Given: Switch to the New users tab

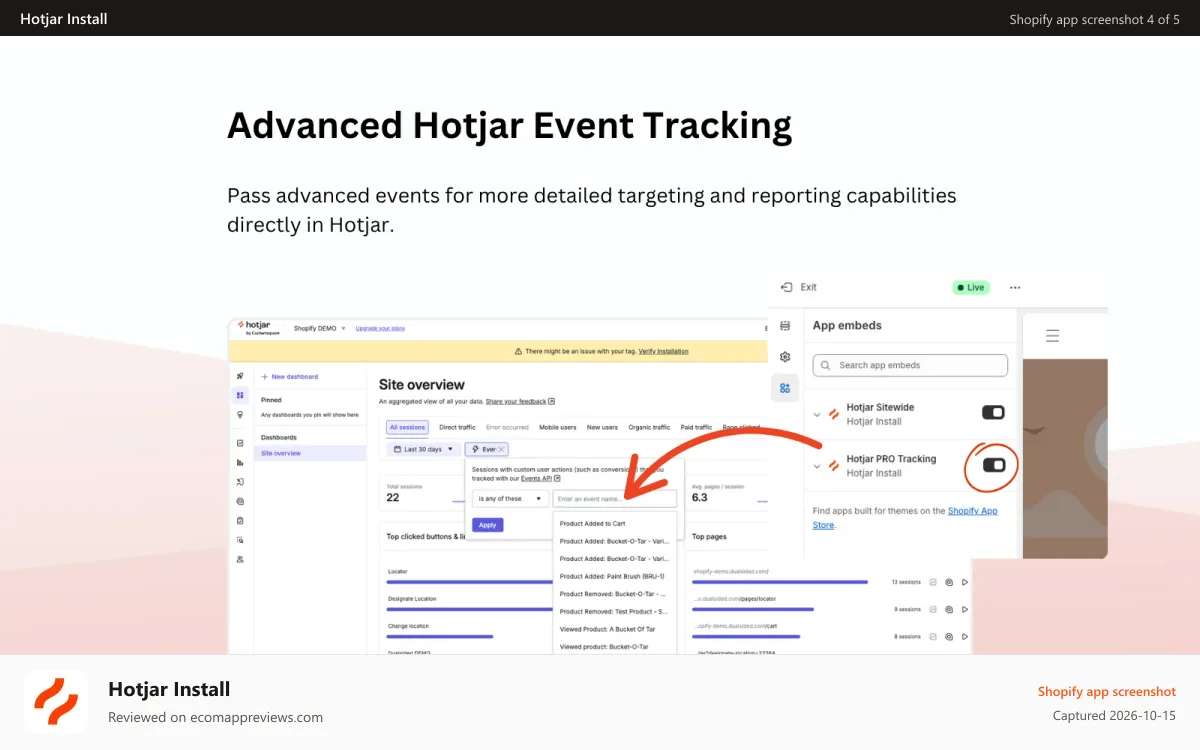Looking at the screenshot, I should (602, 427).
